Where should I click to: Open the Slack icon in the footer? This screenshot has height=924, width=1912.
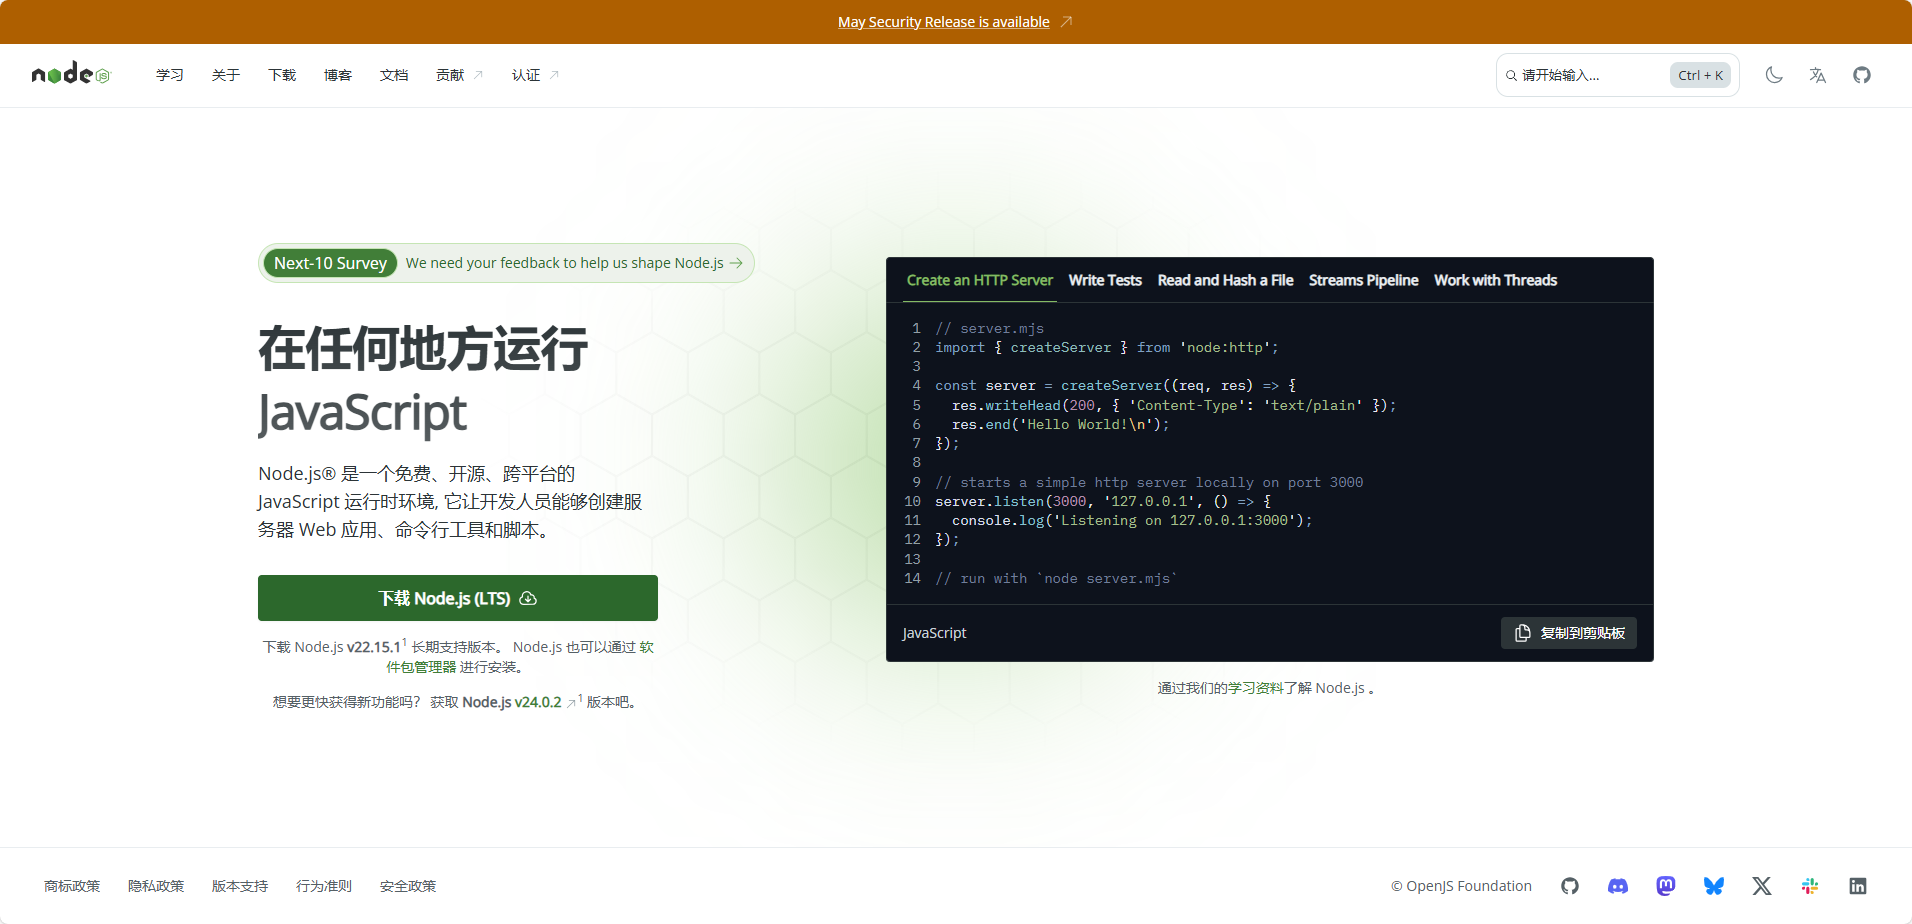[x=1810, y=886]
